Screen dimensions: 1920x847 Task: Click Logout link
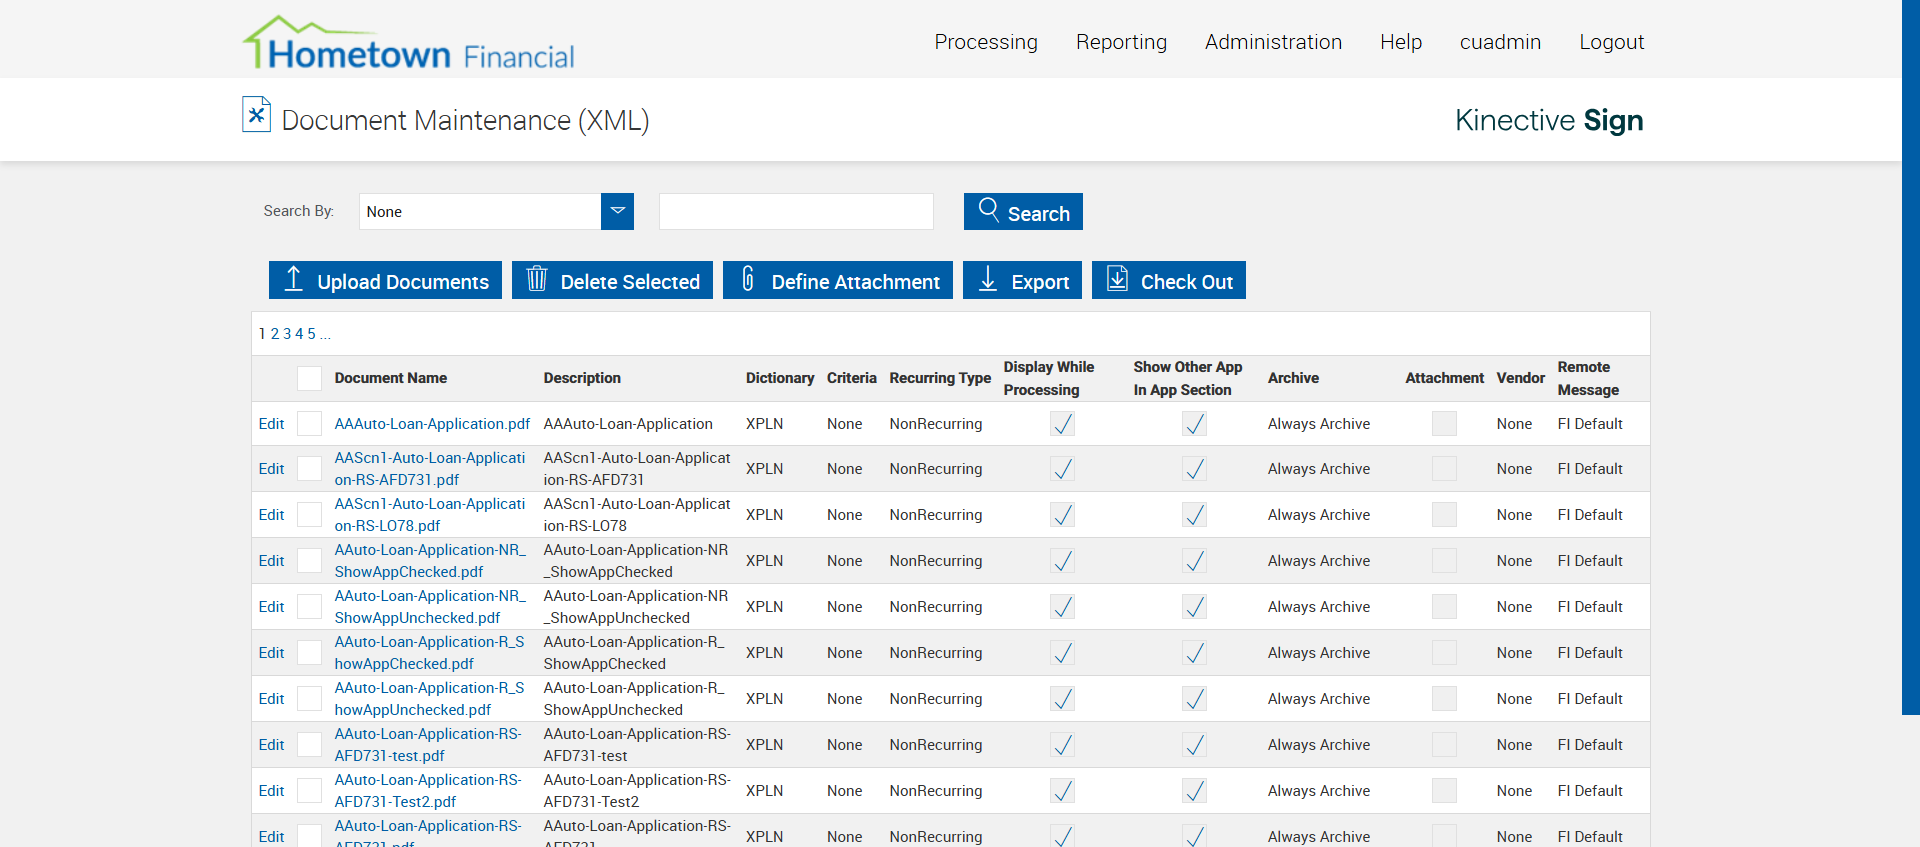pos(1611,42)
